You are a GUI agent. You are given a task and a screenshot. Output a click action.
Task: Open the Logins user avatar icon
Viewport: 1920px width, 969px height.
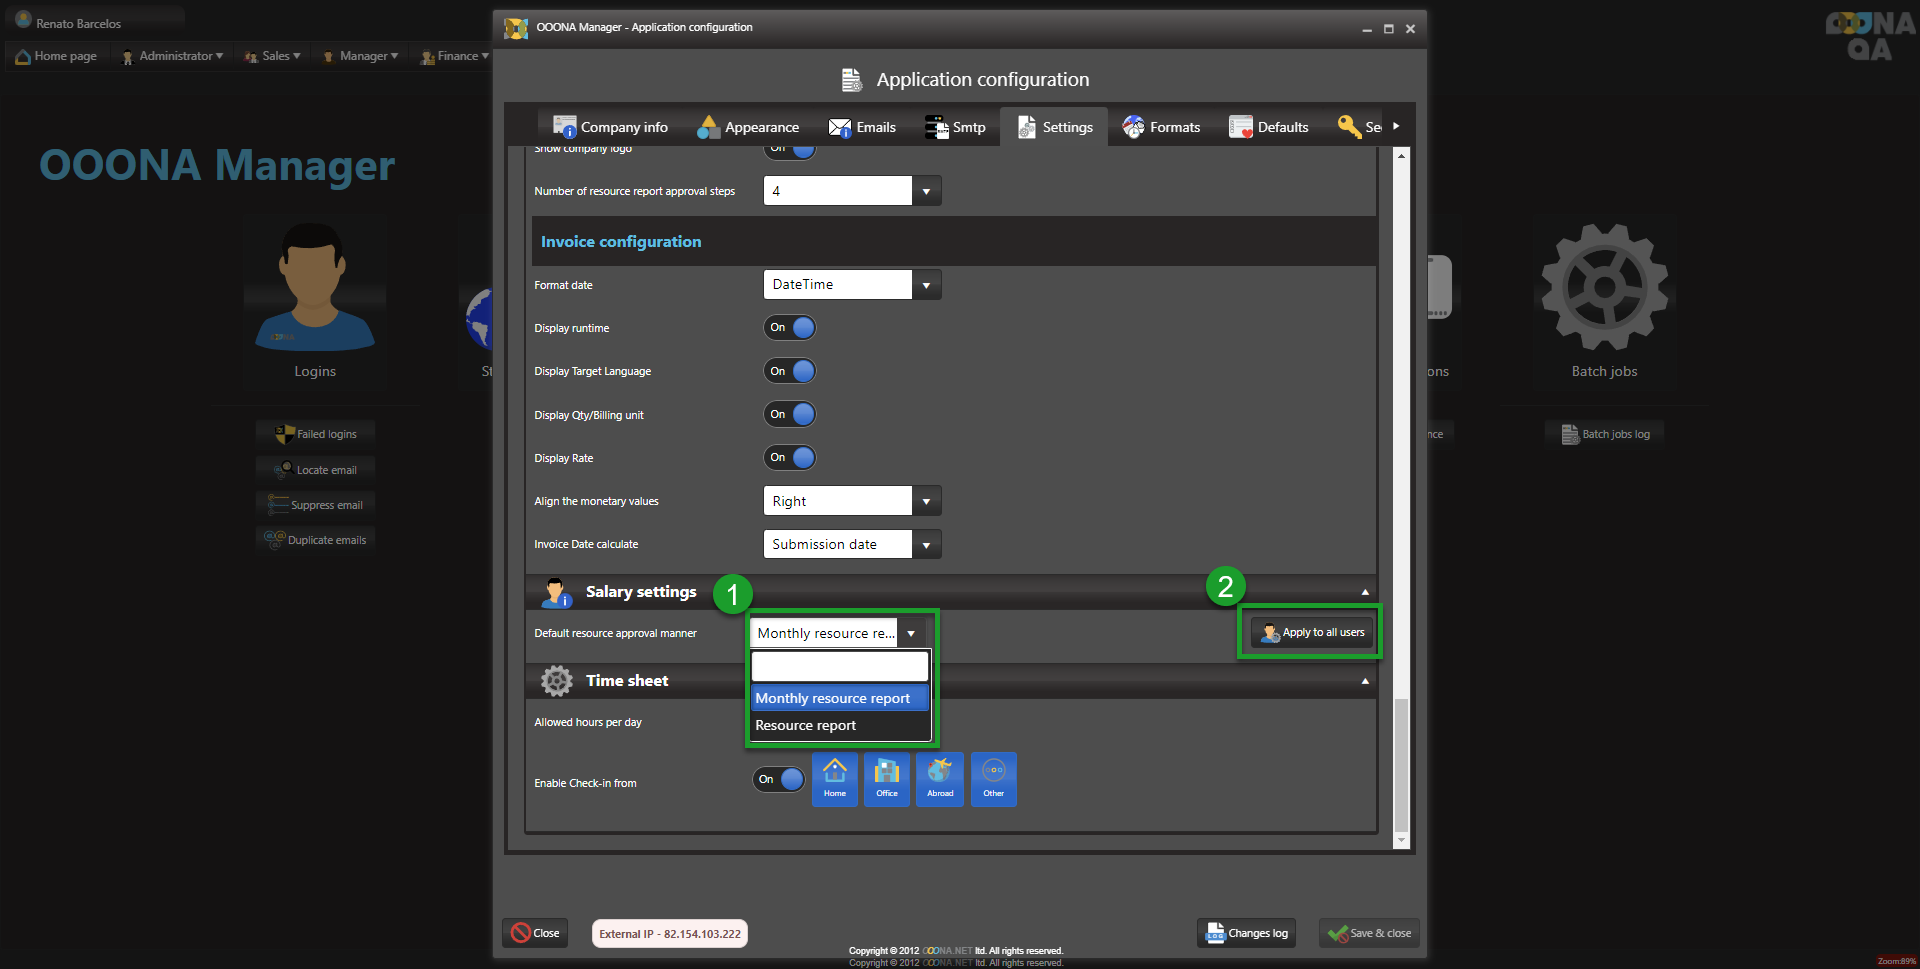tap(314, 288)
